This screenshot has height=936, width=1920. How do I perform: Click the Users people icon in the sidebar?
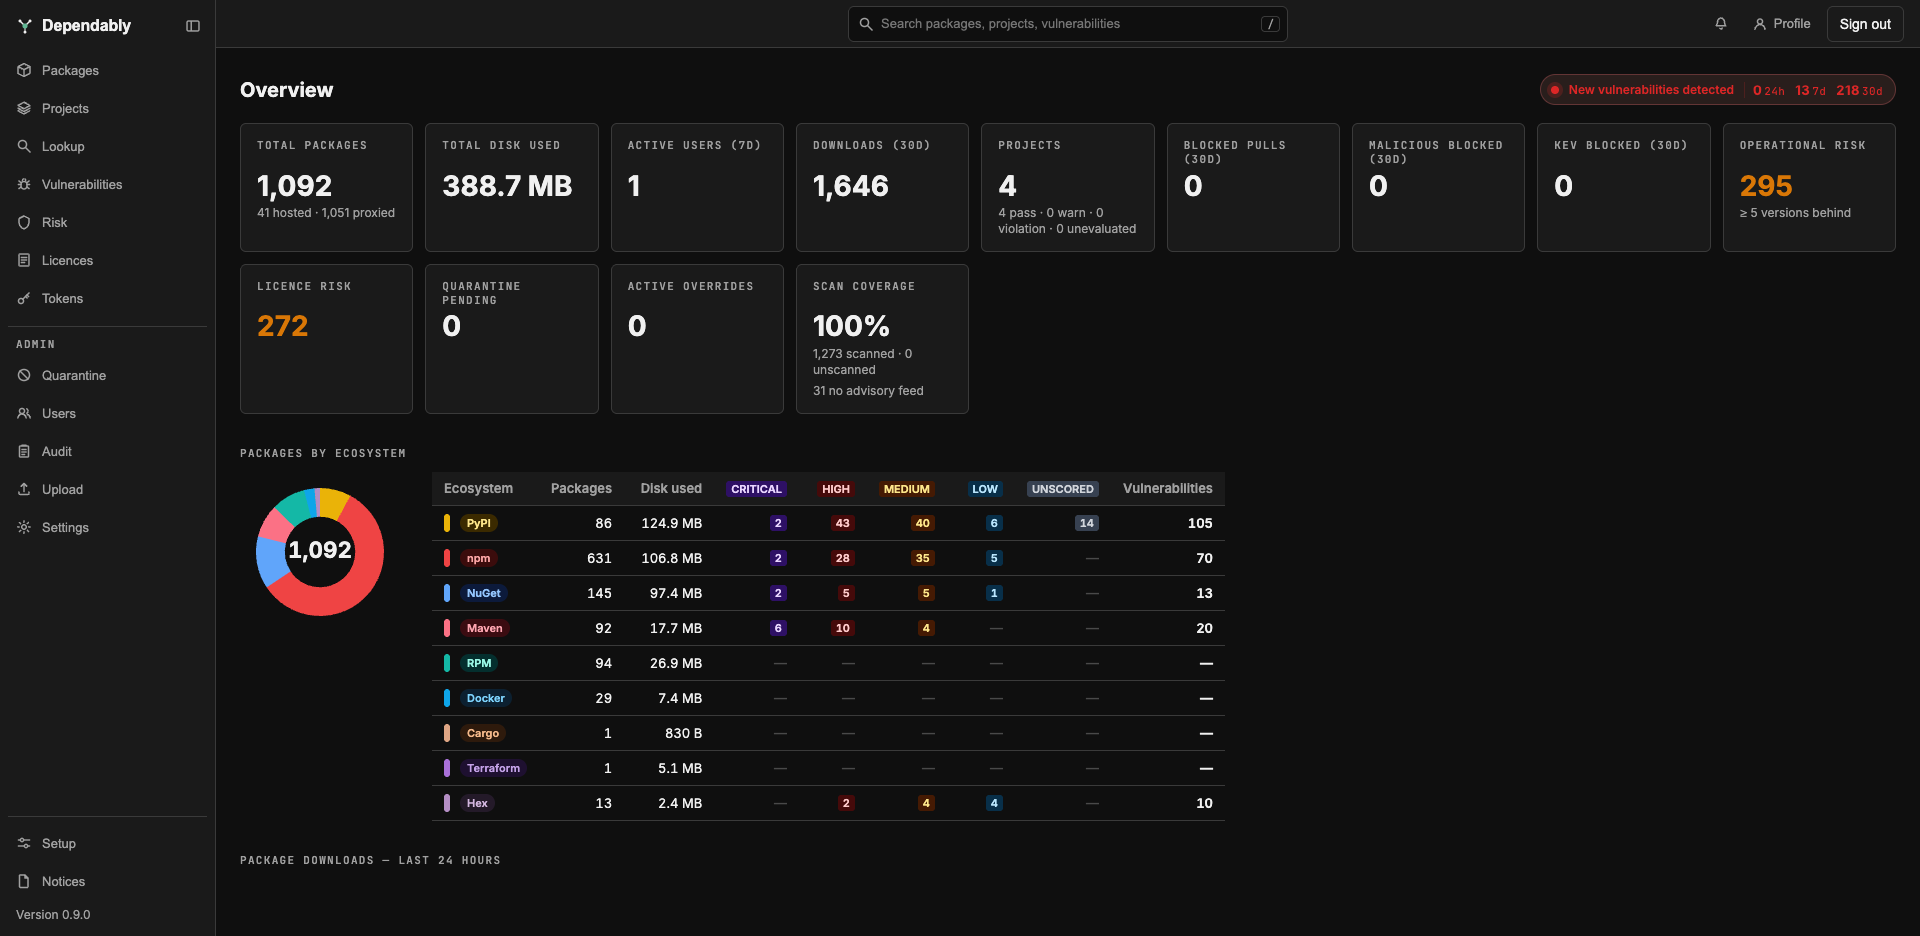[24, 413]
